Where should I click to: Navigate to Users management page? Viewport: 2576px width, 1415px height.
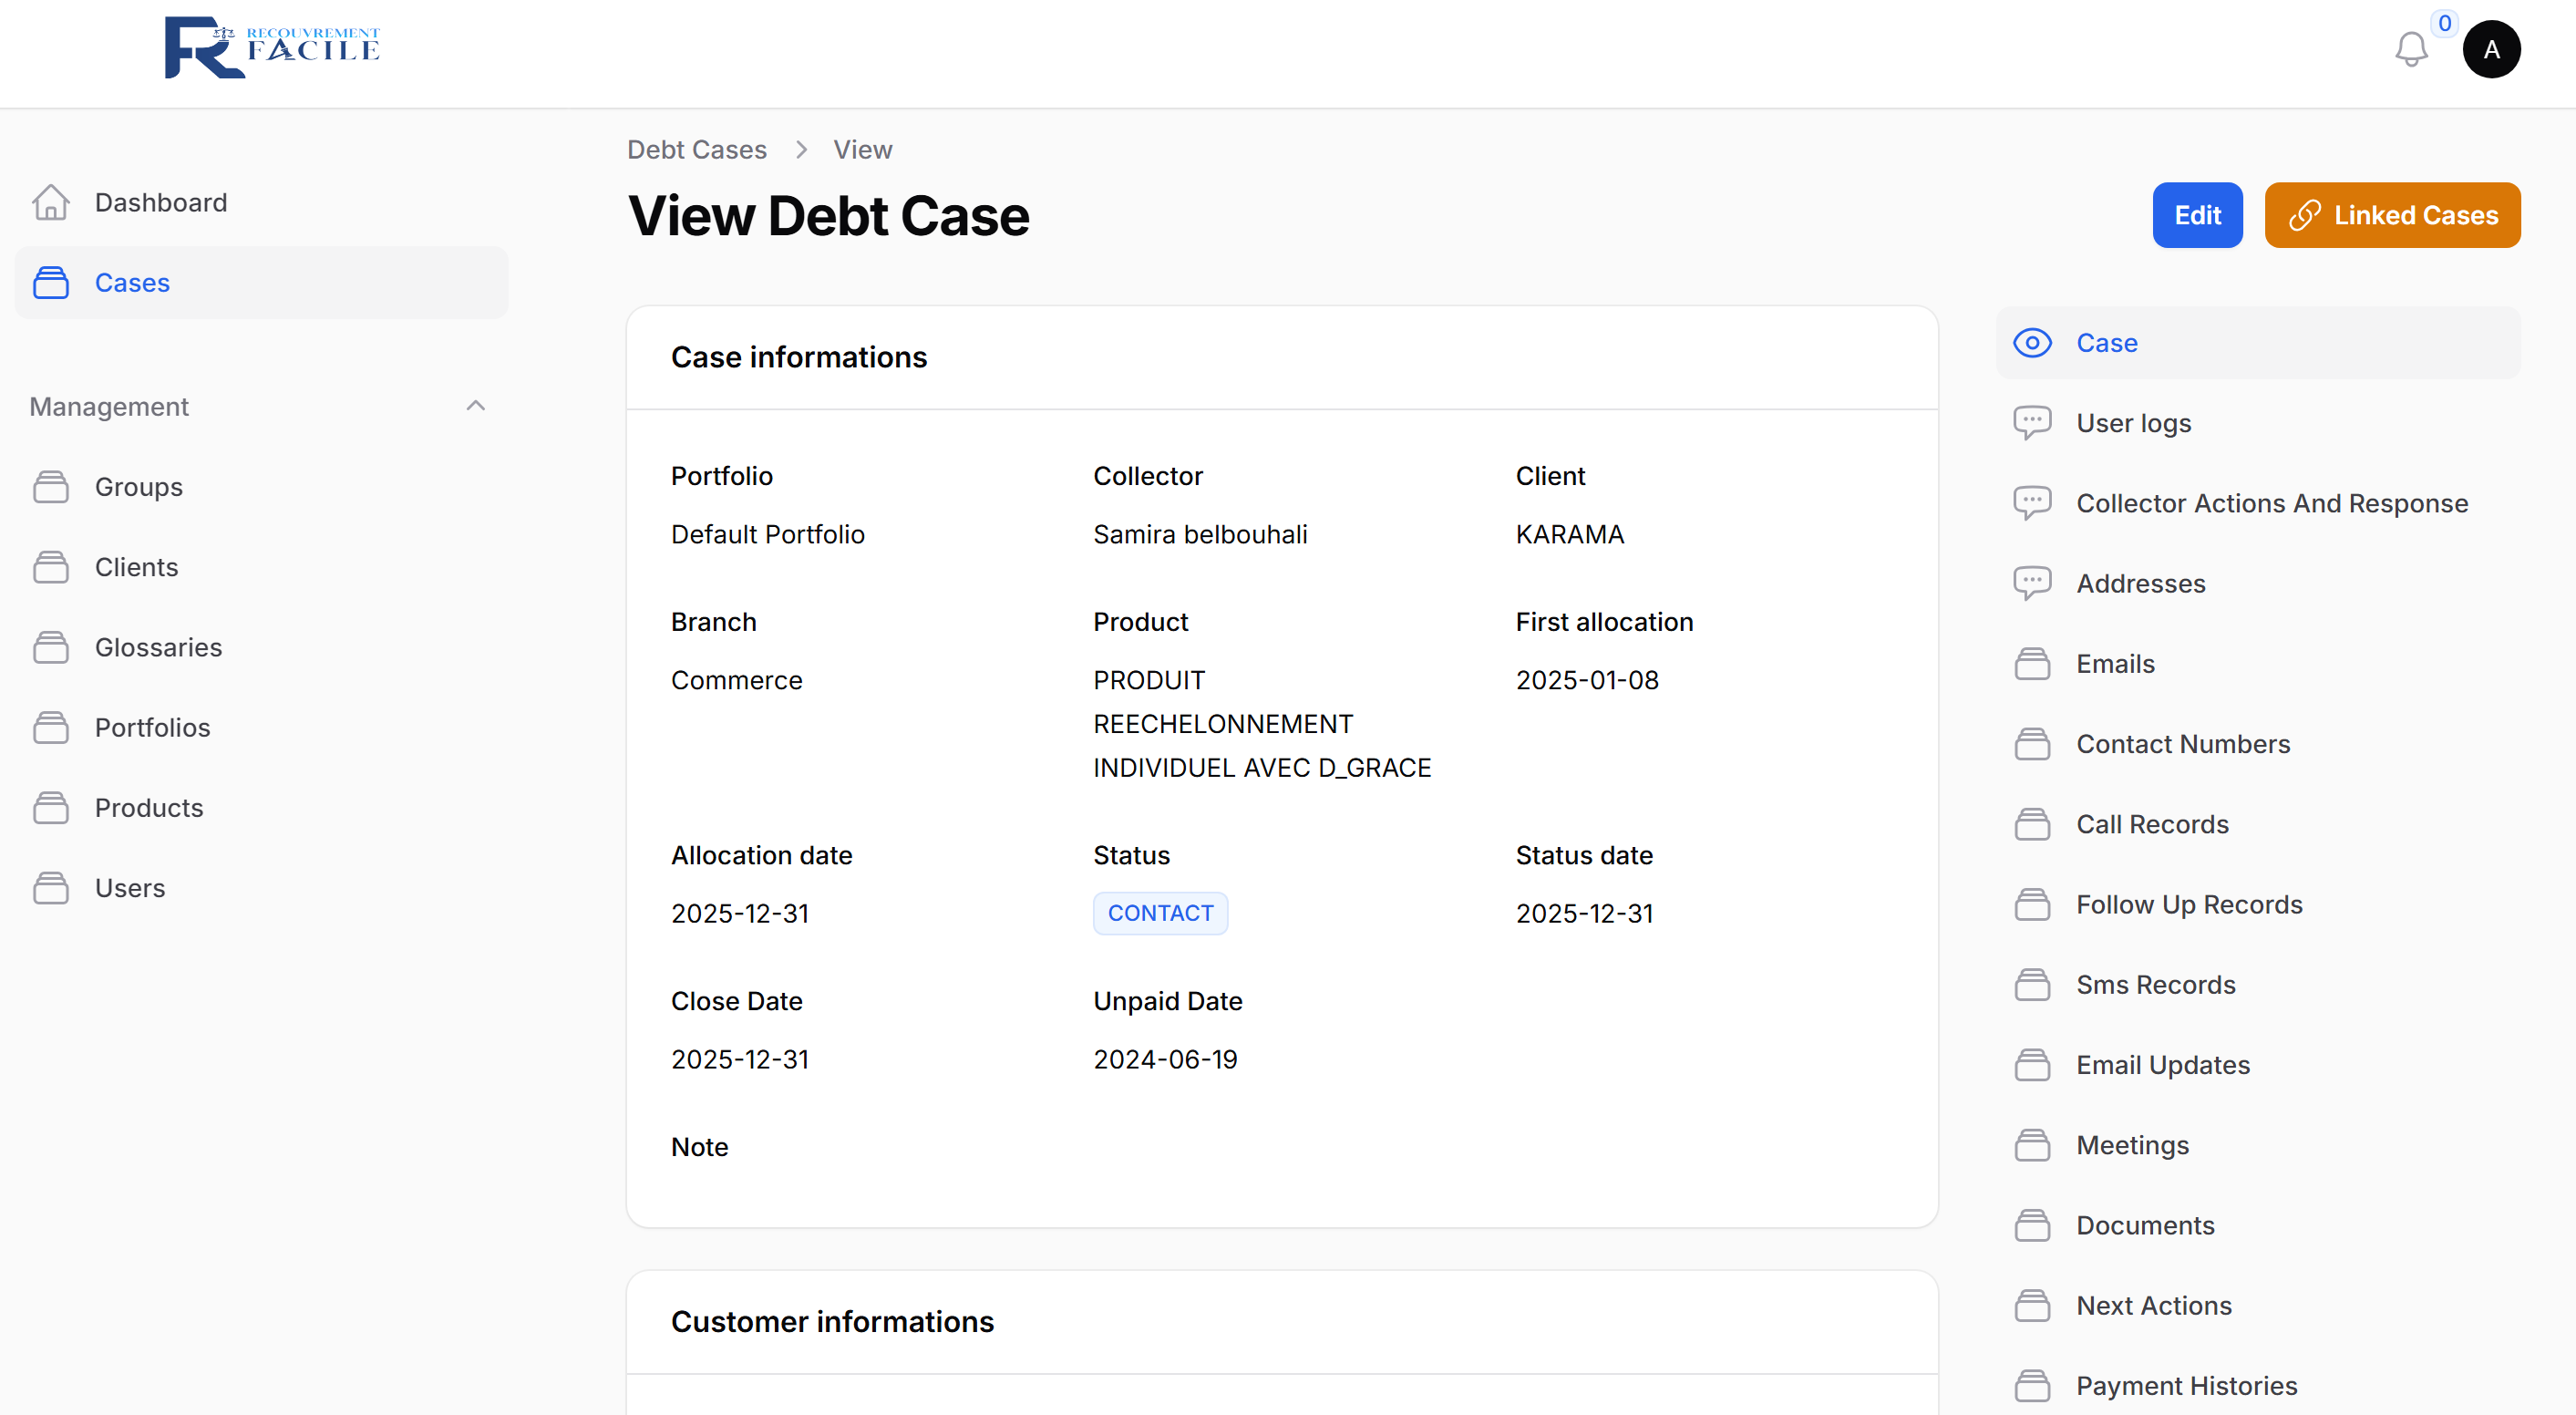[x=130, y=888]
